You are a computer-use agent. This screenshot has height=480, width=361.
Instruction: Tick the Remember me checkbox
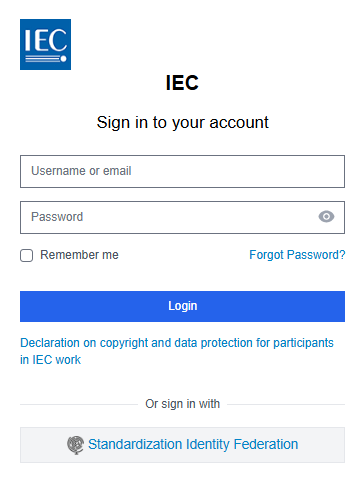(26, 255)
